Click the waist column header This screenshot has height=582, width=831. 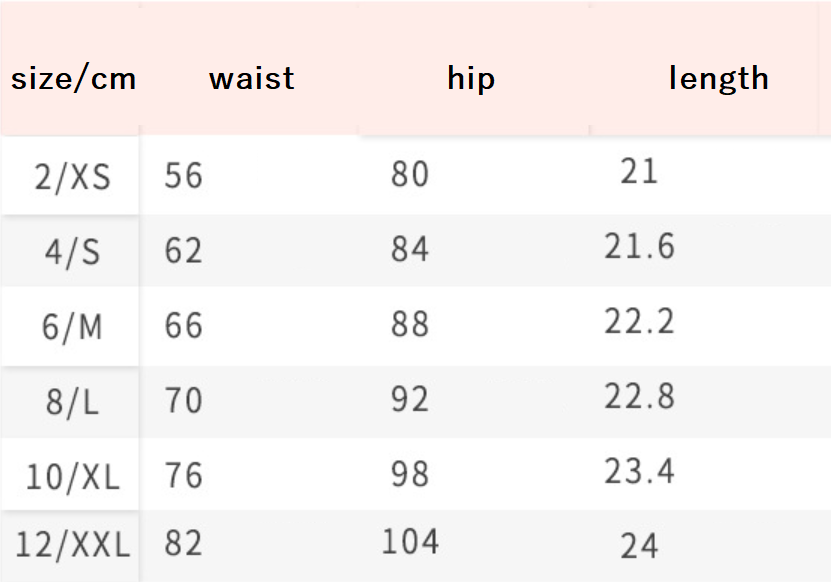[252, 79]
